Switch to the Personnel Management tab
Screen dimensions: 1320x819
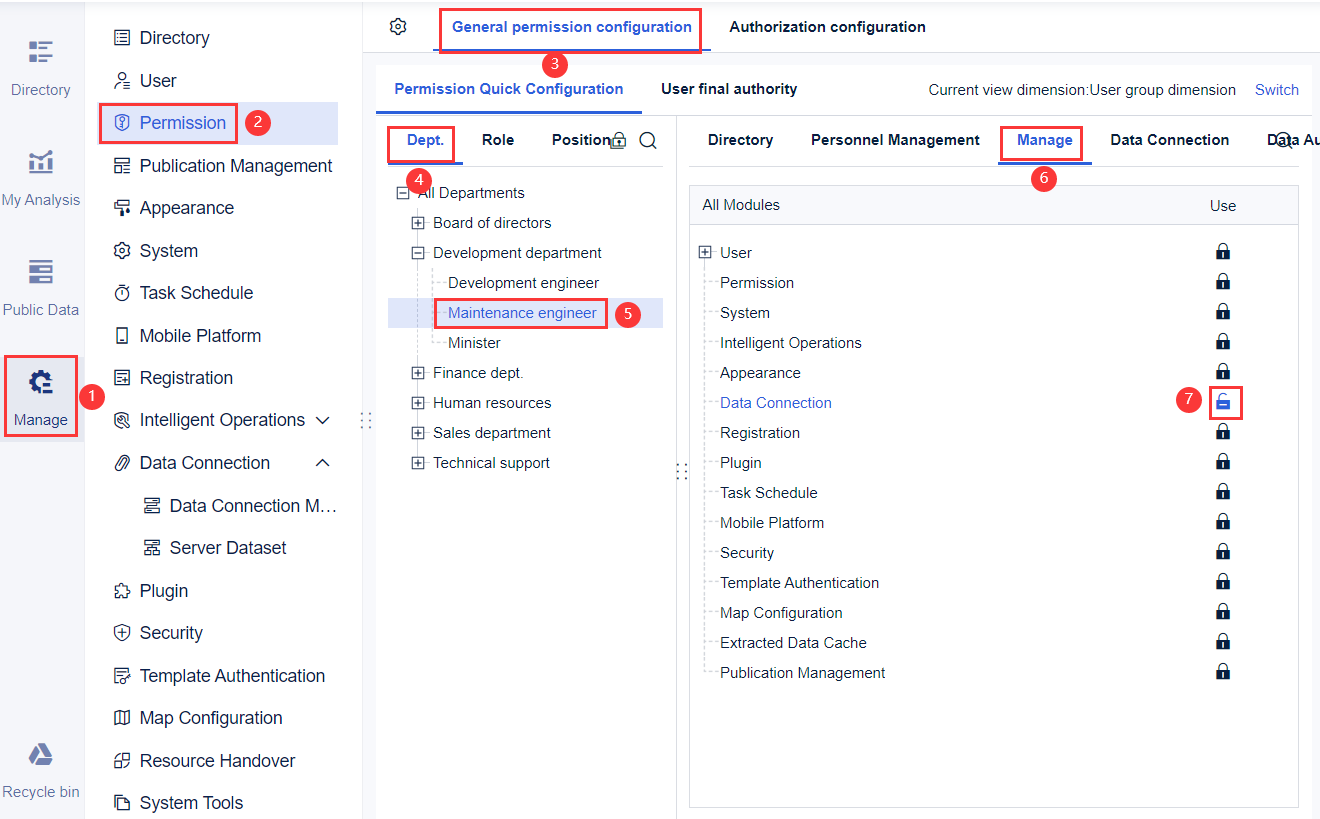[895, 140]
